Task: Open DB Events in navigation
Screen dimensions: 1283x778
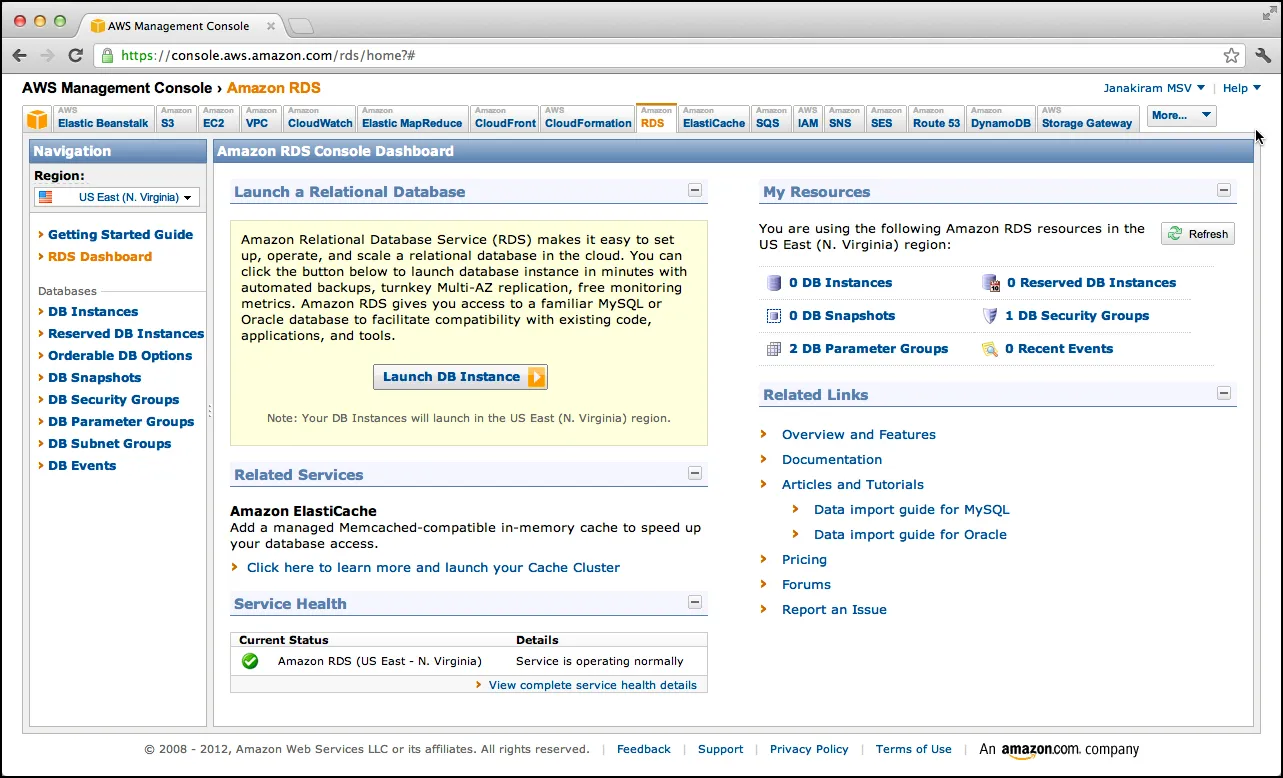Action: 82,465
